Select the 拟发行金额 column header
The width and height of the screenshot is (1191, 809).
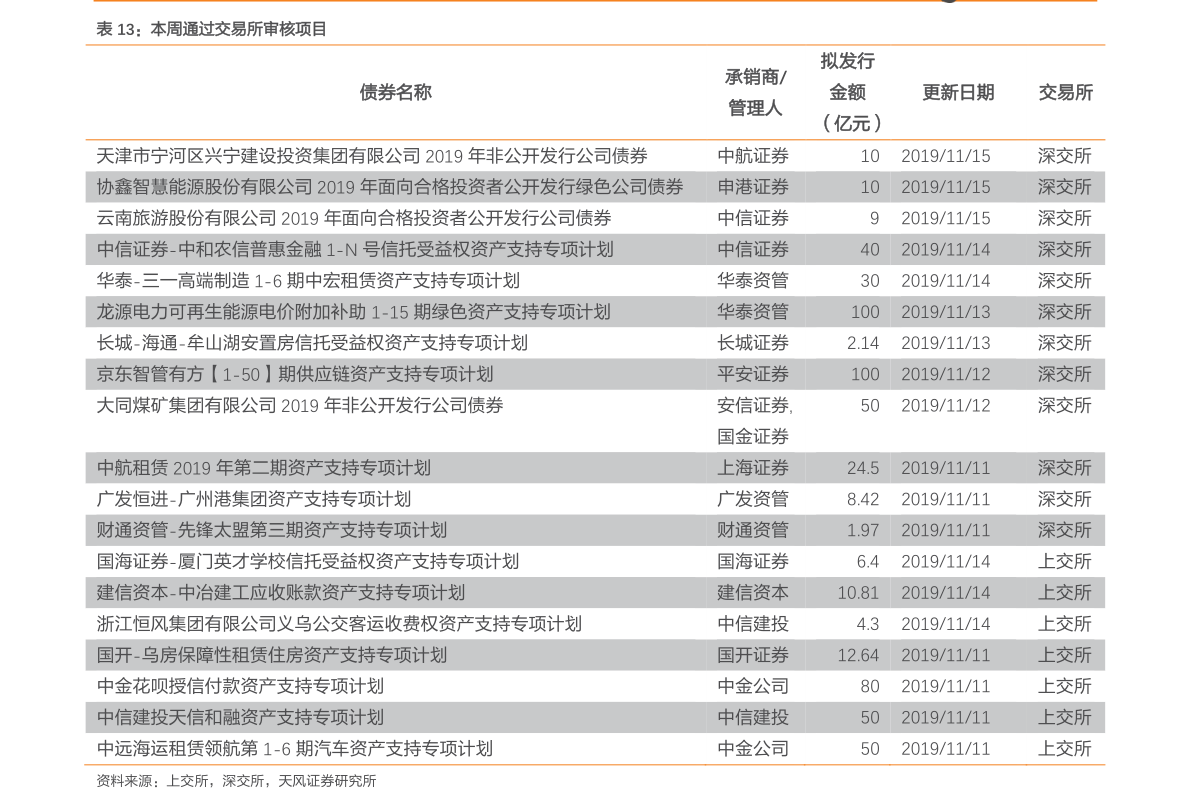(x=848, y=92)
